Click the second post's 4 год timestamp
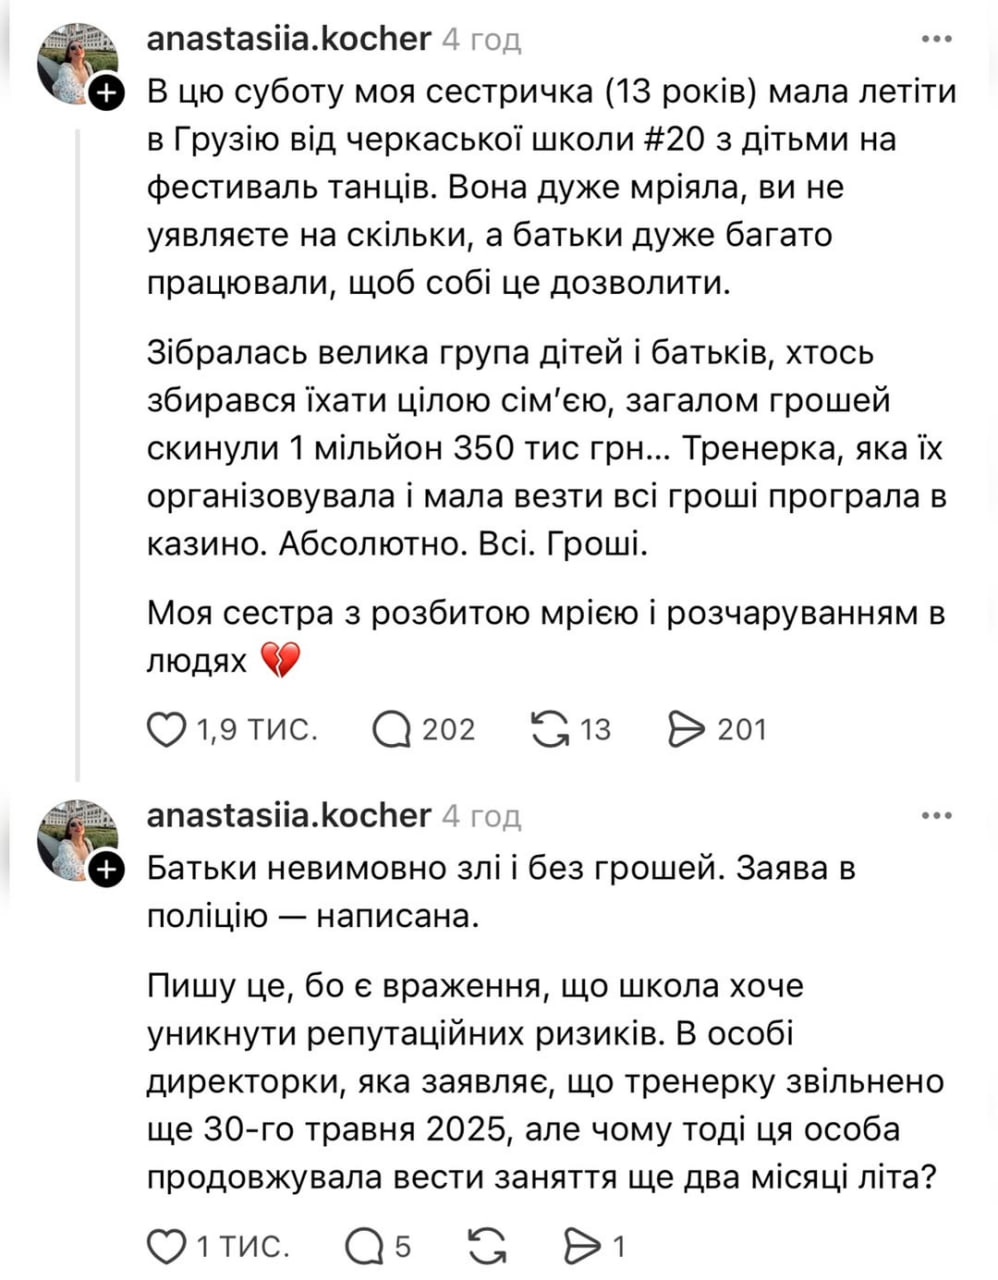Image resolution: width=998 pixels, height=1280 pixels. point(482,817)
